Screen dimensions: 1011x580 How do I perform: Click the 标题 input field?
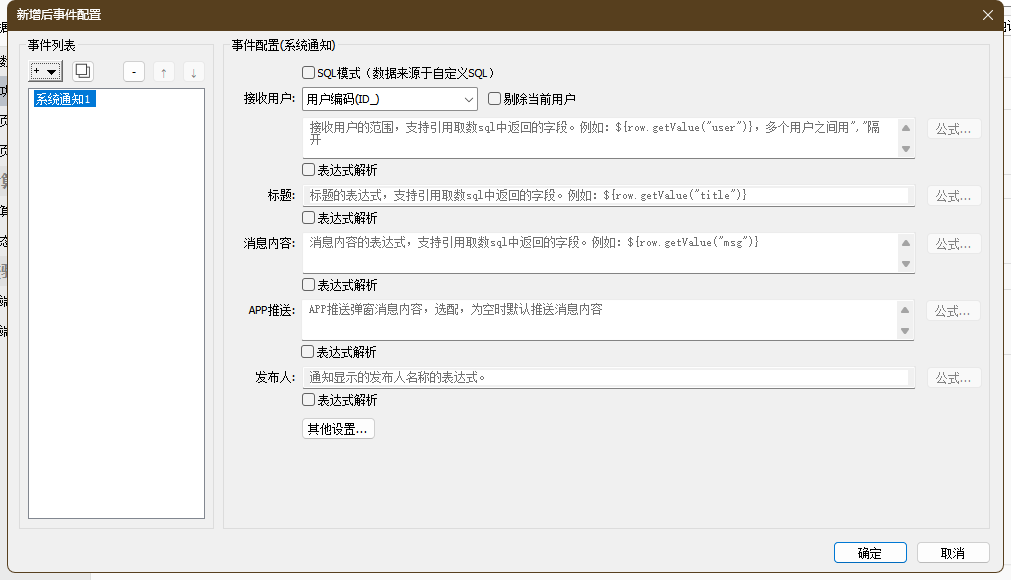click(x=606, y=196)
